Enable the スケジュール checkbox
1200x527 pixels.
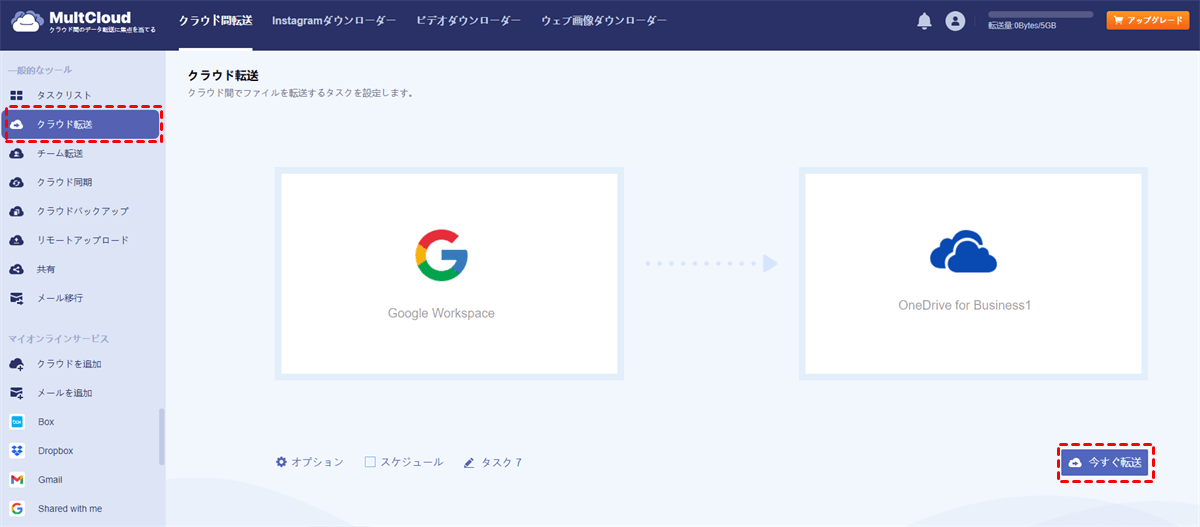370,462
